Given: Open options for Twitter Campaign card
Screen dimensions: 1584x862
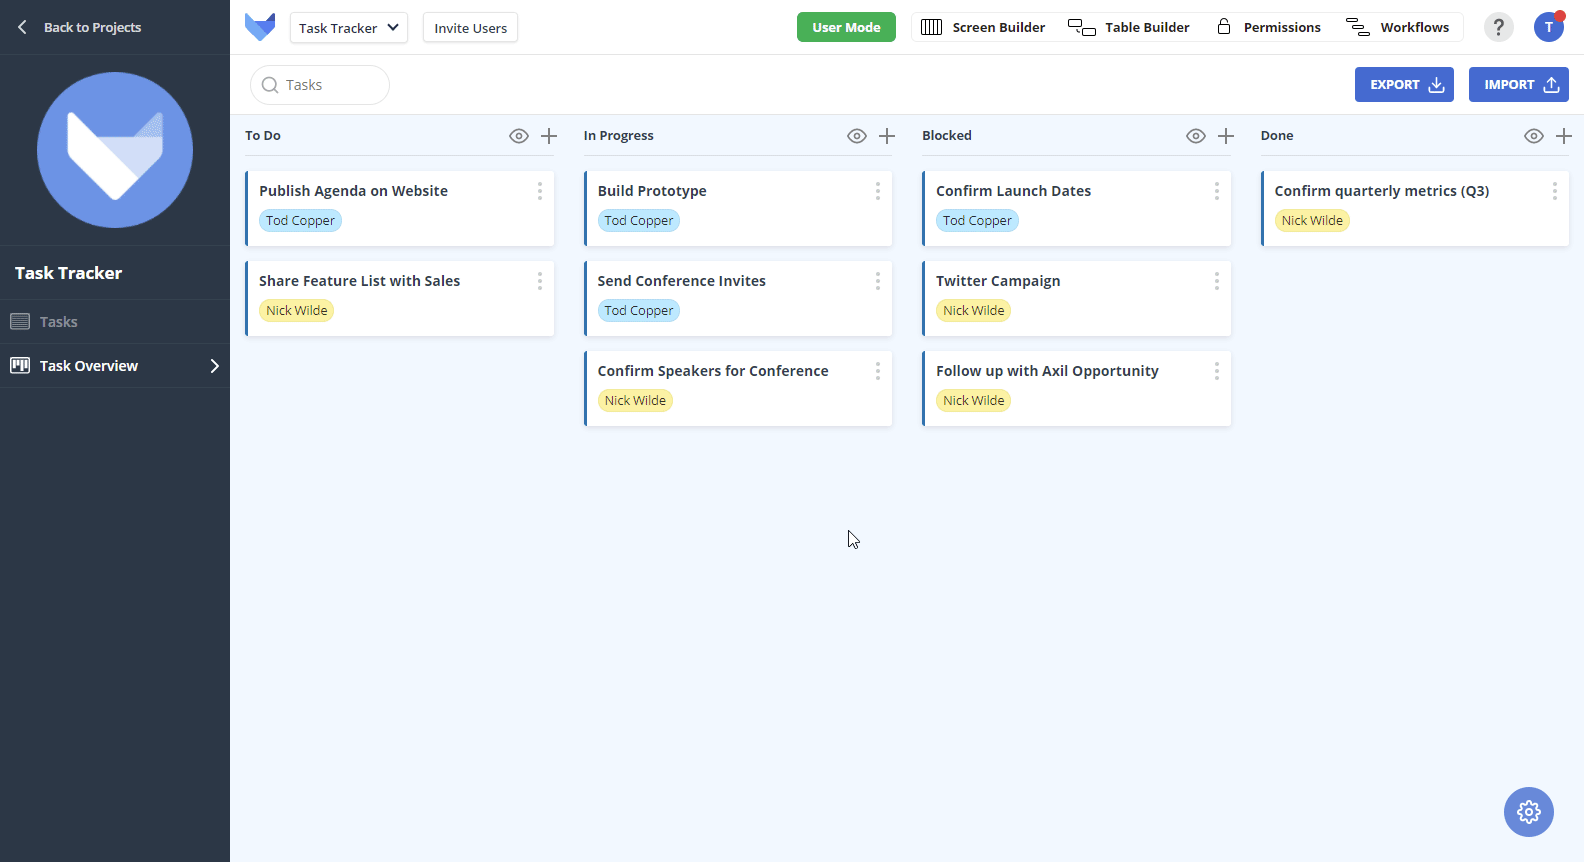Looking at the screenshot, I should [x=1217, y=281].
